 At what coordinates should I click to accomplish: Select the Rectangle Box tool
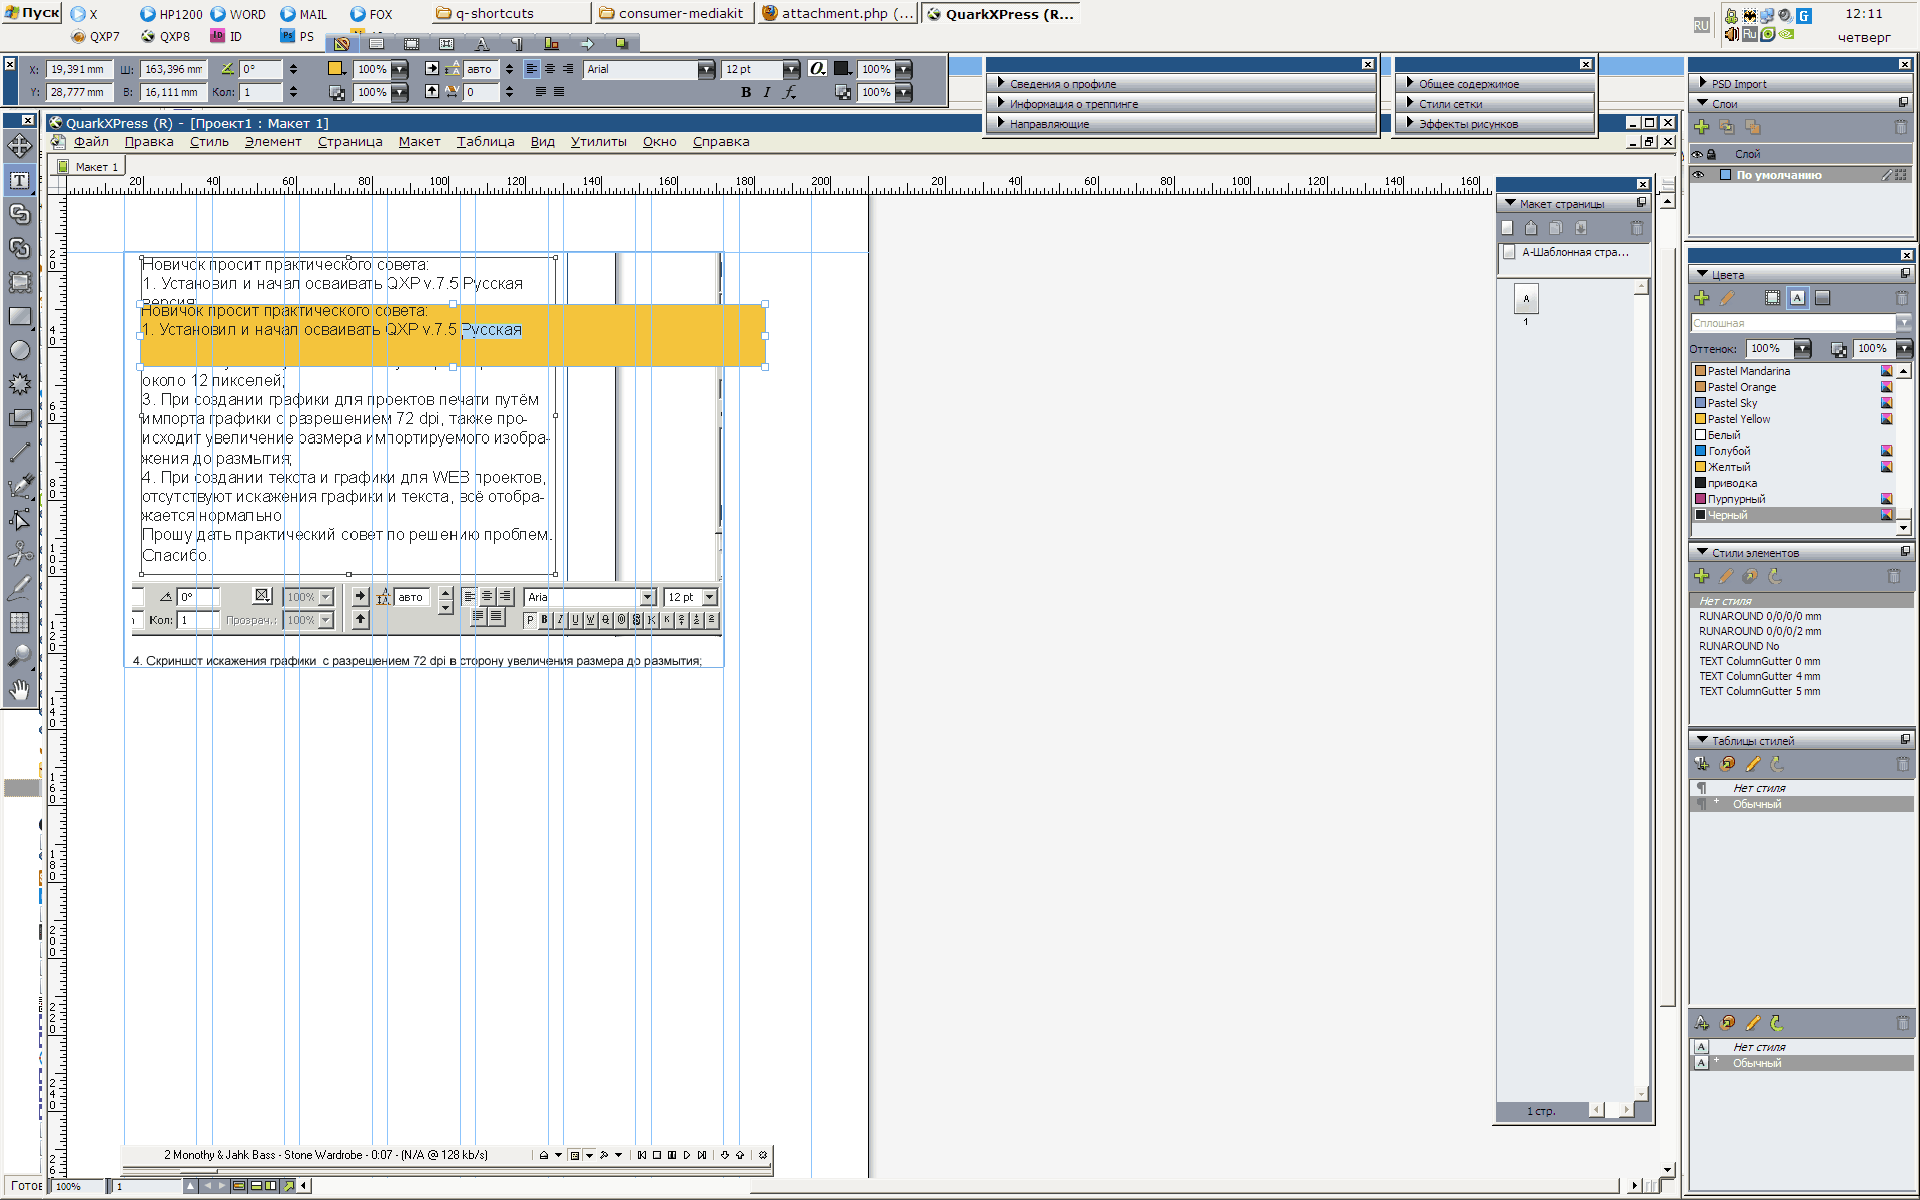click(x=19, y=316)
